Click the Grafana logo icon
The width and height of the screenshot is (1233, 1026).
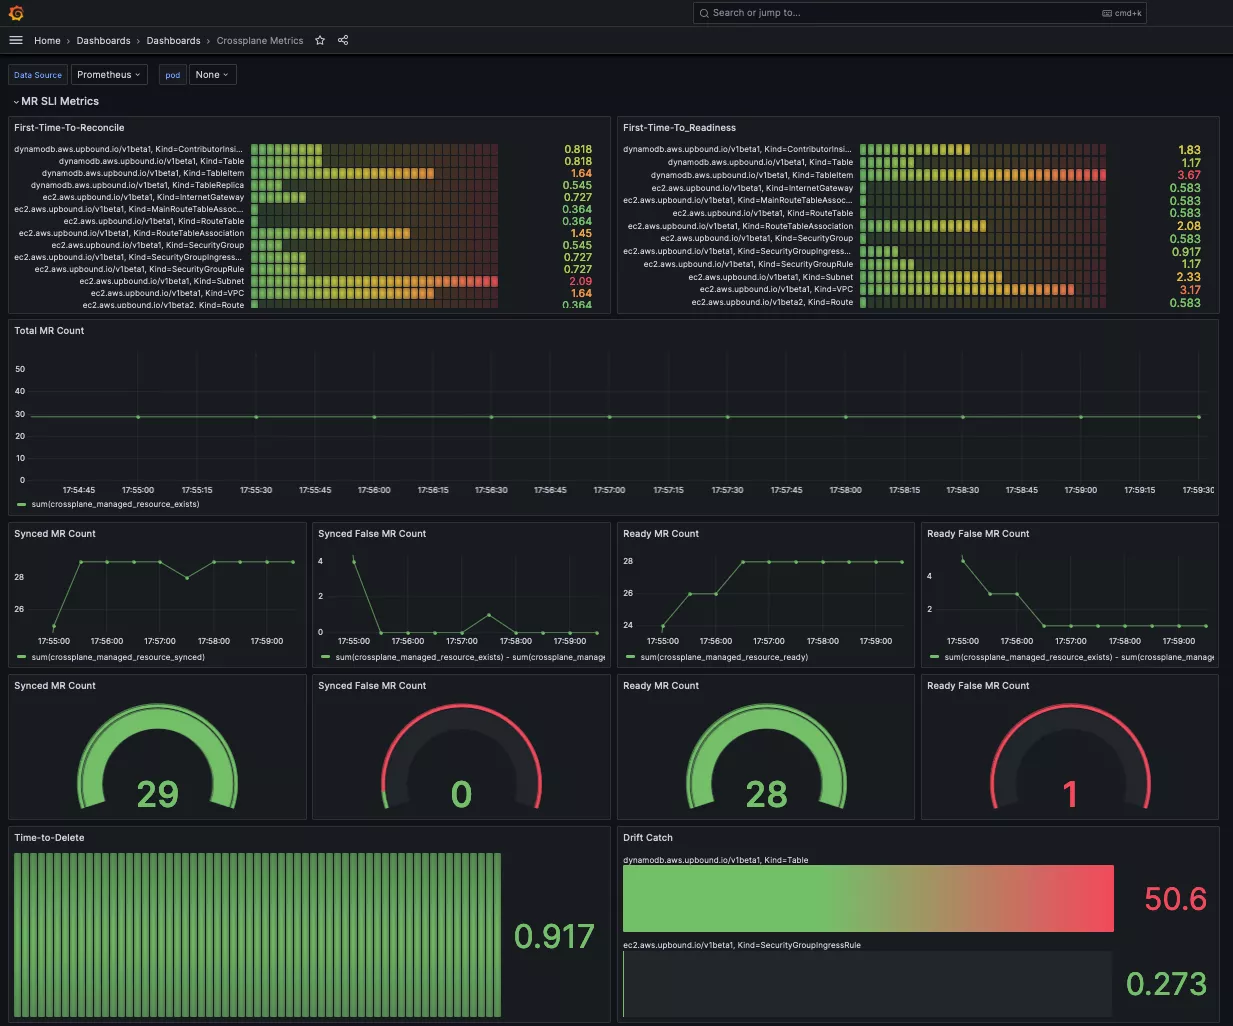16,13
